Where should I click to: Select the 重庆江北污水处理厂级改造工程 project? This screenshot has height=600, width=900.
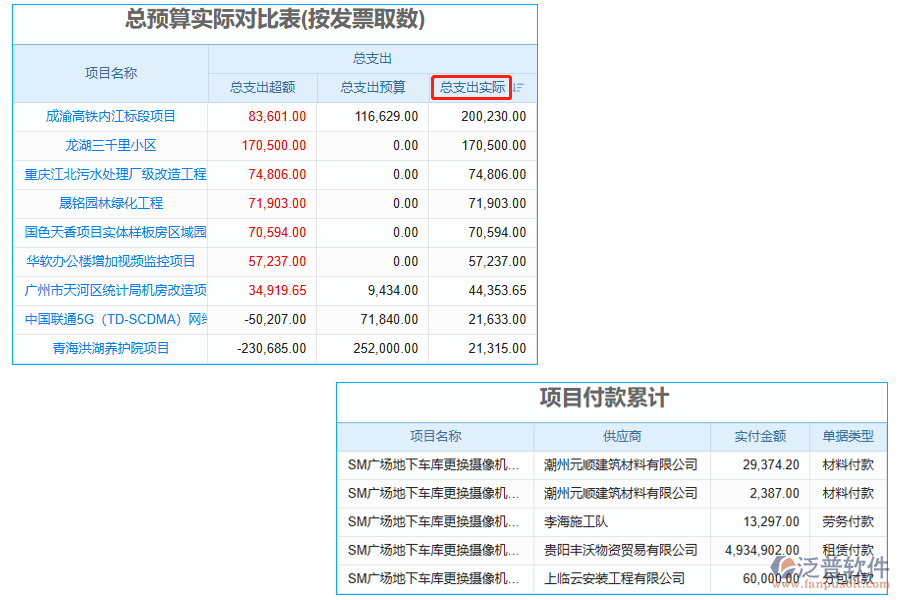click(x=108, y=174)
